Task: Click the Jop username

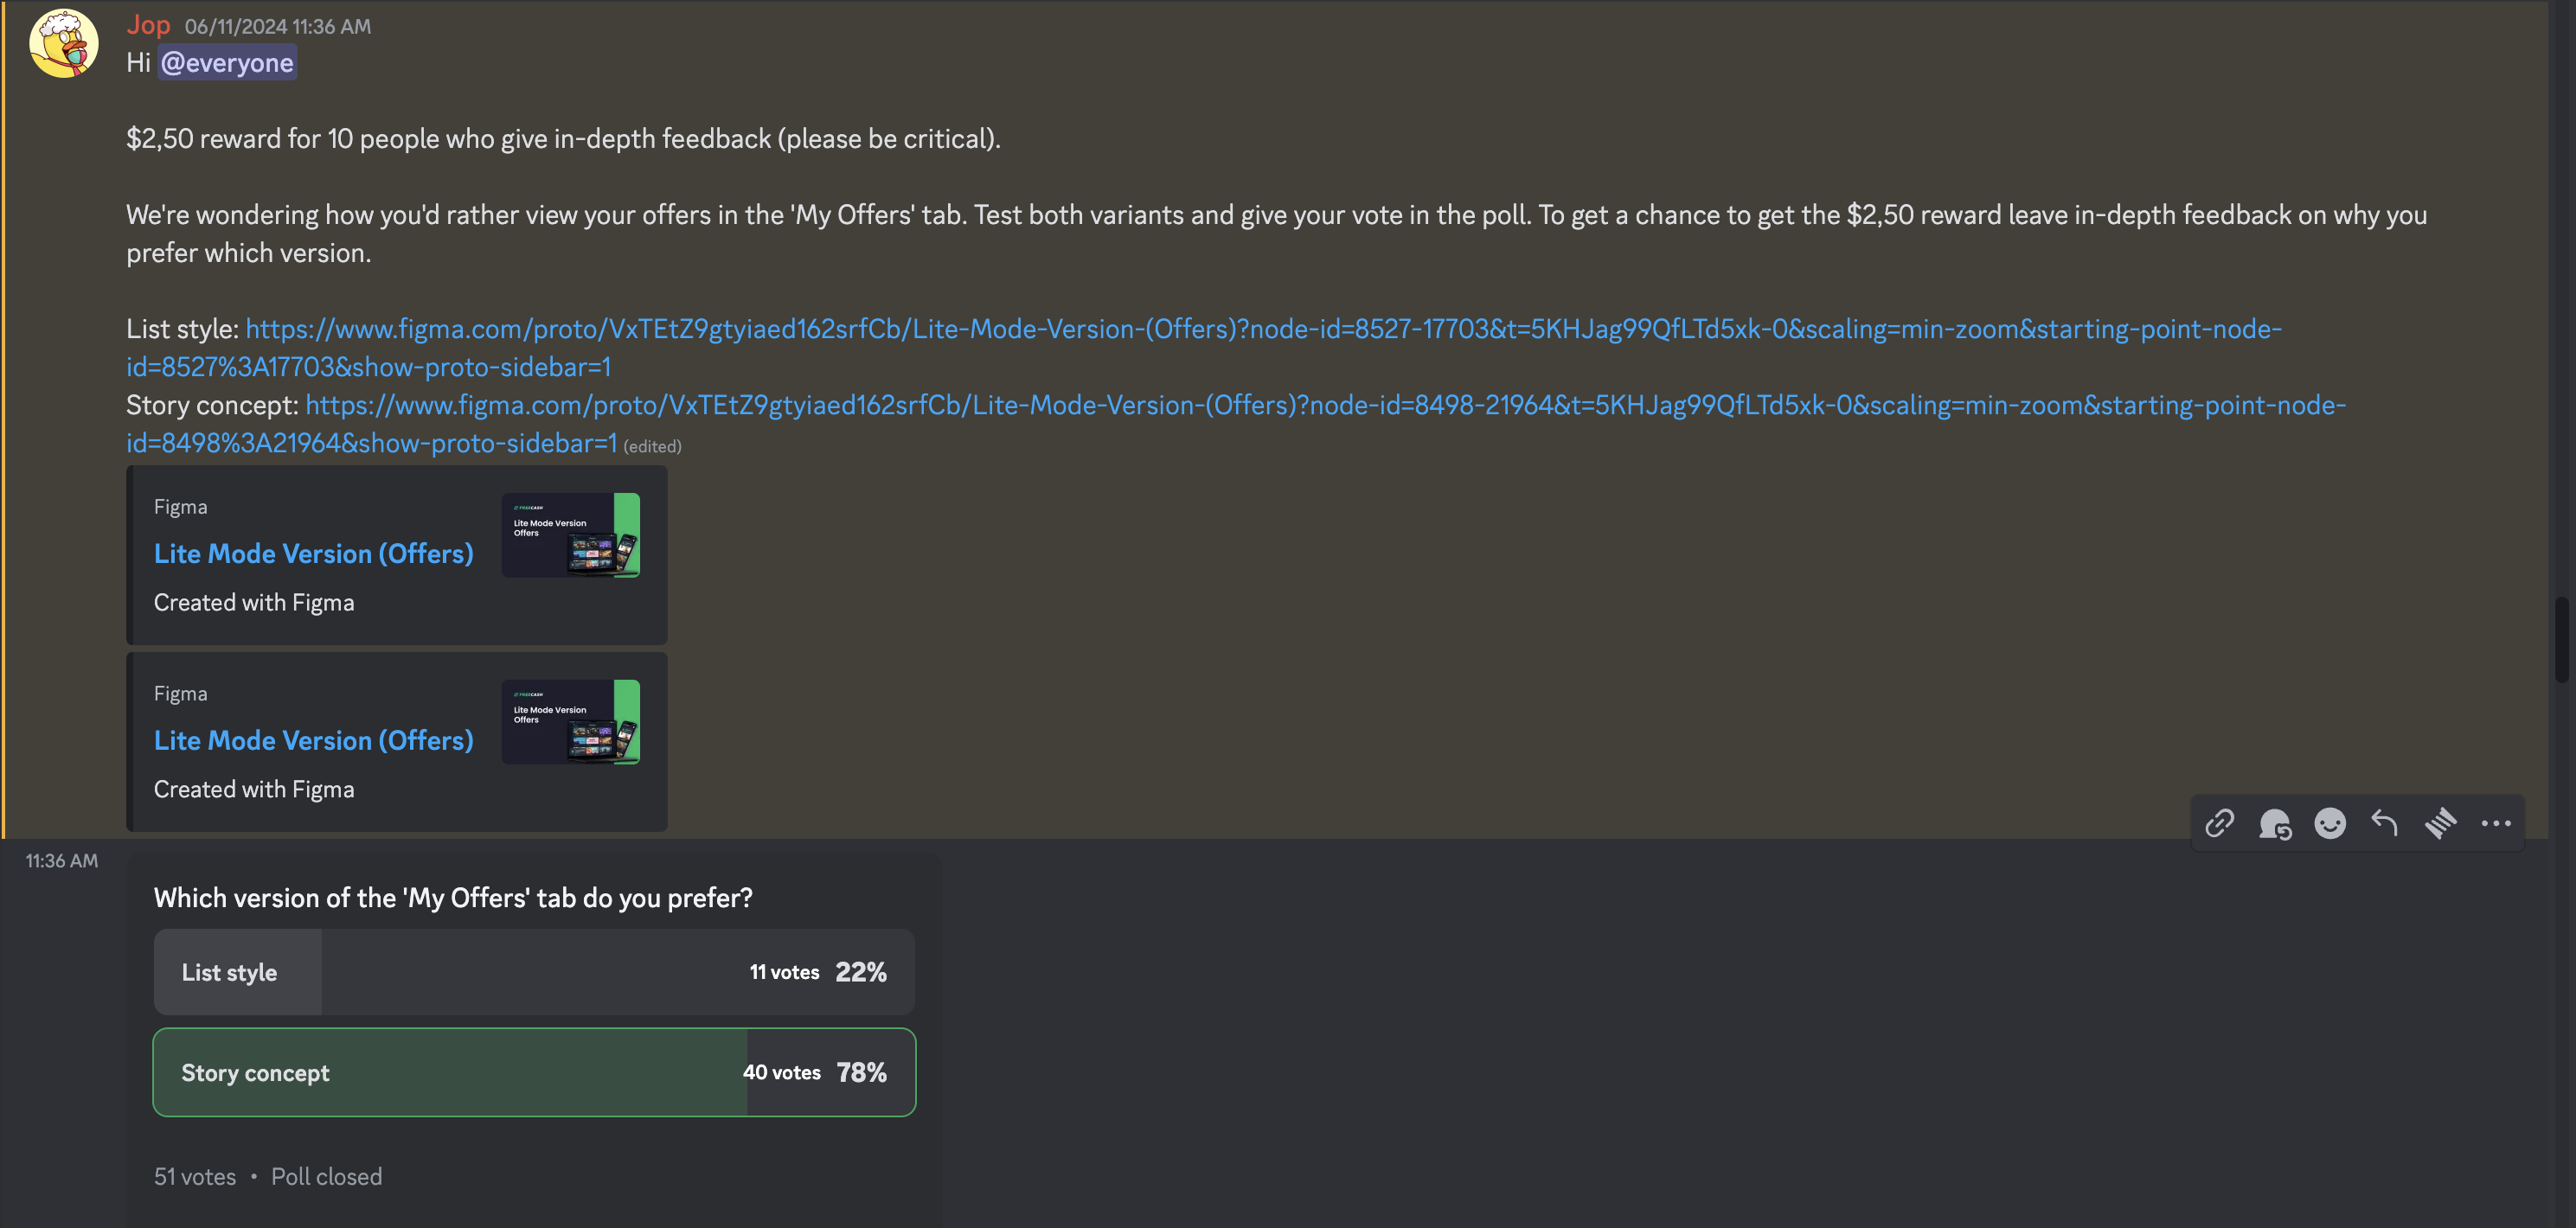Action: (148, 25)
